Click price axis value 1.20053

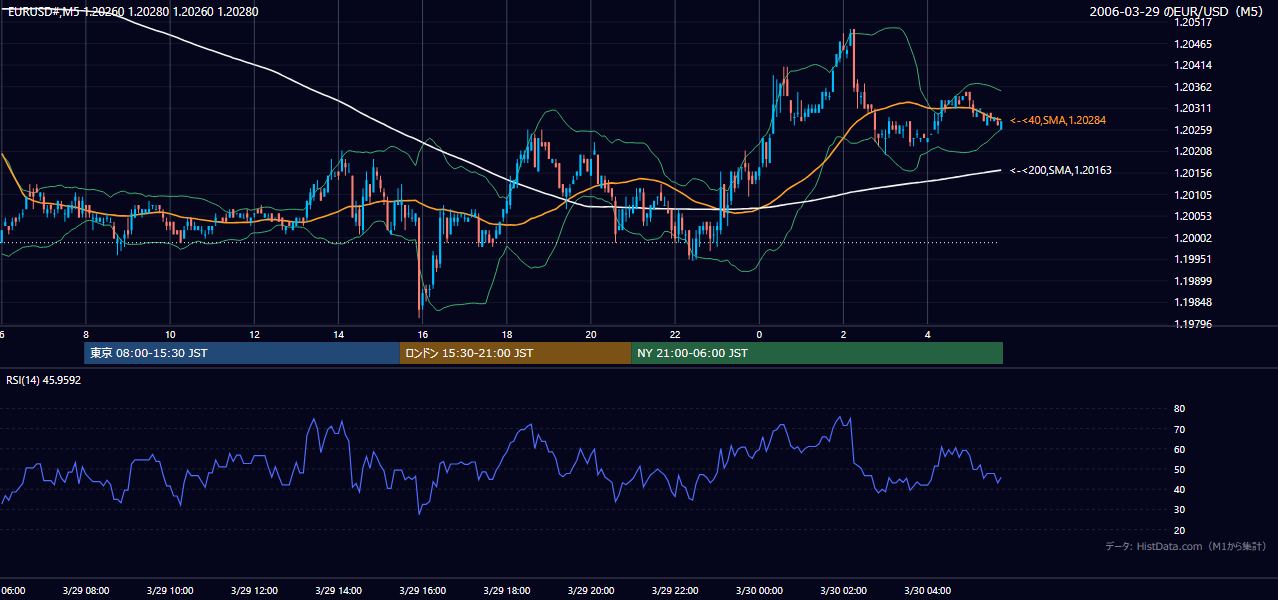tap(1194, 216)
